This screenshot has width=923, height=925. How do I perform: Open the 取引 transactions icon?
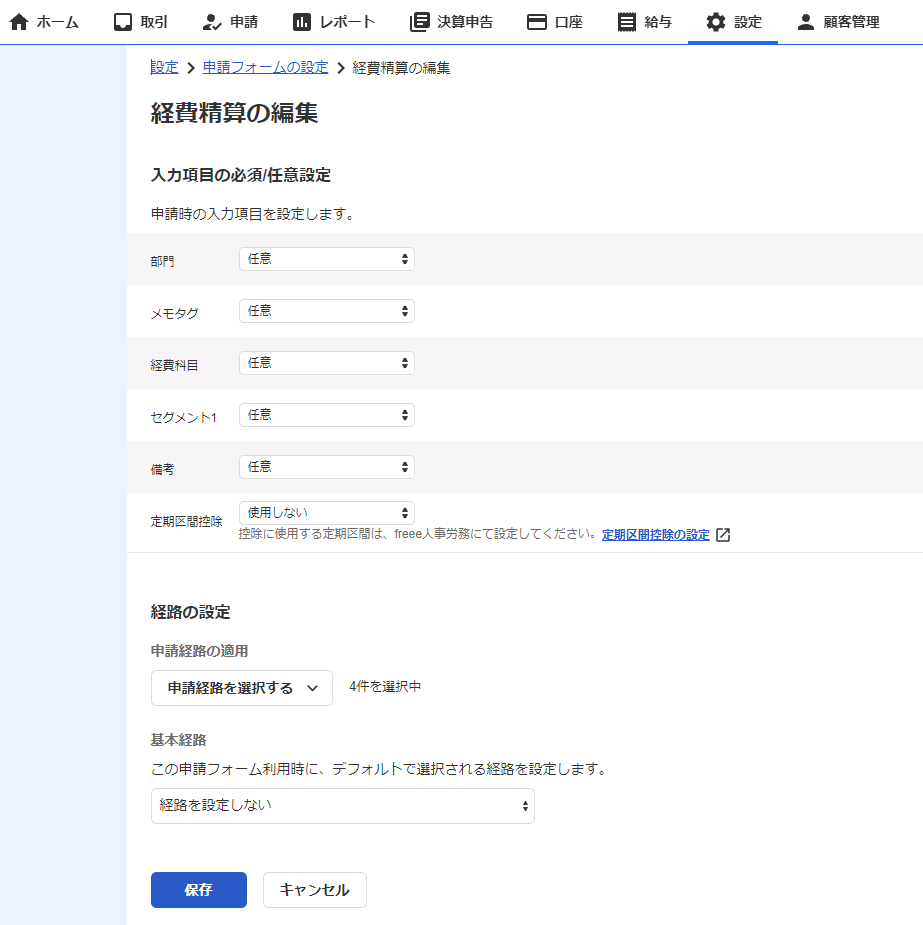pos(123,22)
